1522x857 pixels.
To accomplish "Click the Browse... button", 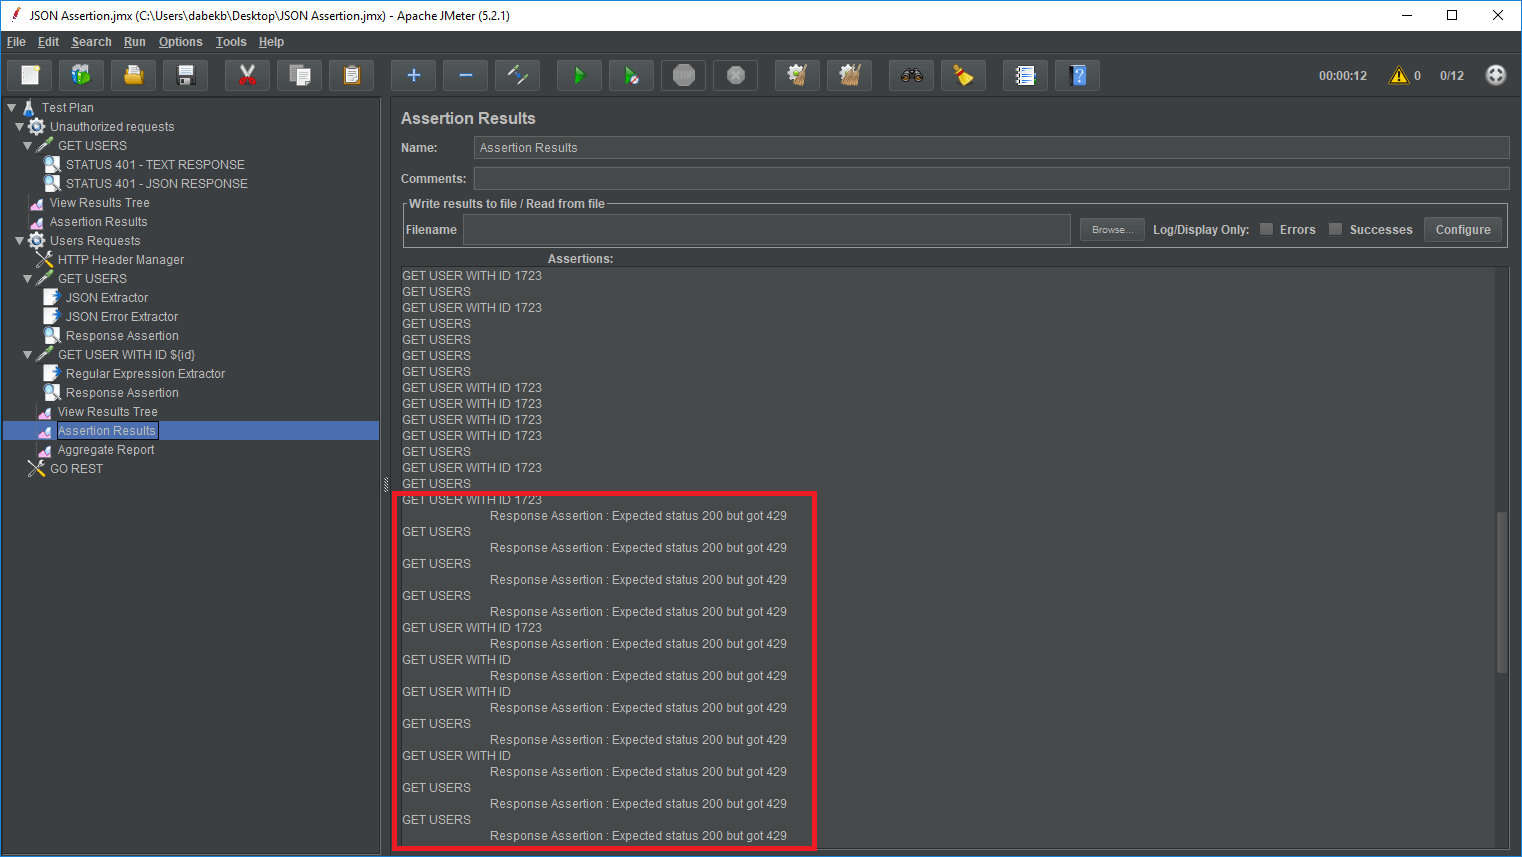I will pos(1112,230).
